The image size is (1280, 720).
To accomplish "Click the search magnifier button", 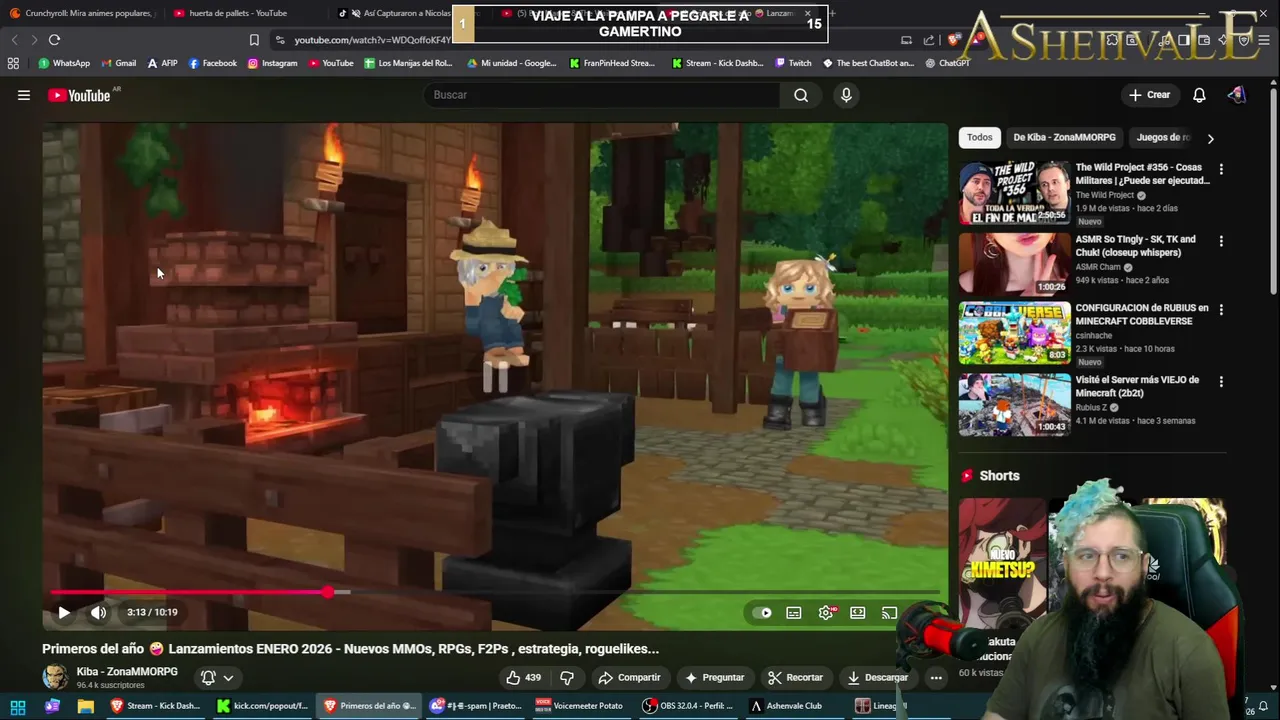I will pyautogui.click(x=801, y=95).
